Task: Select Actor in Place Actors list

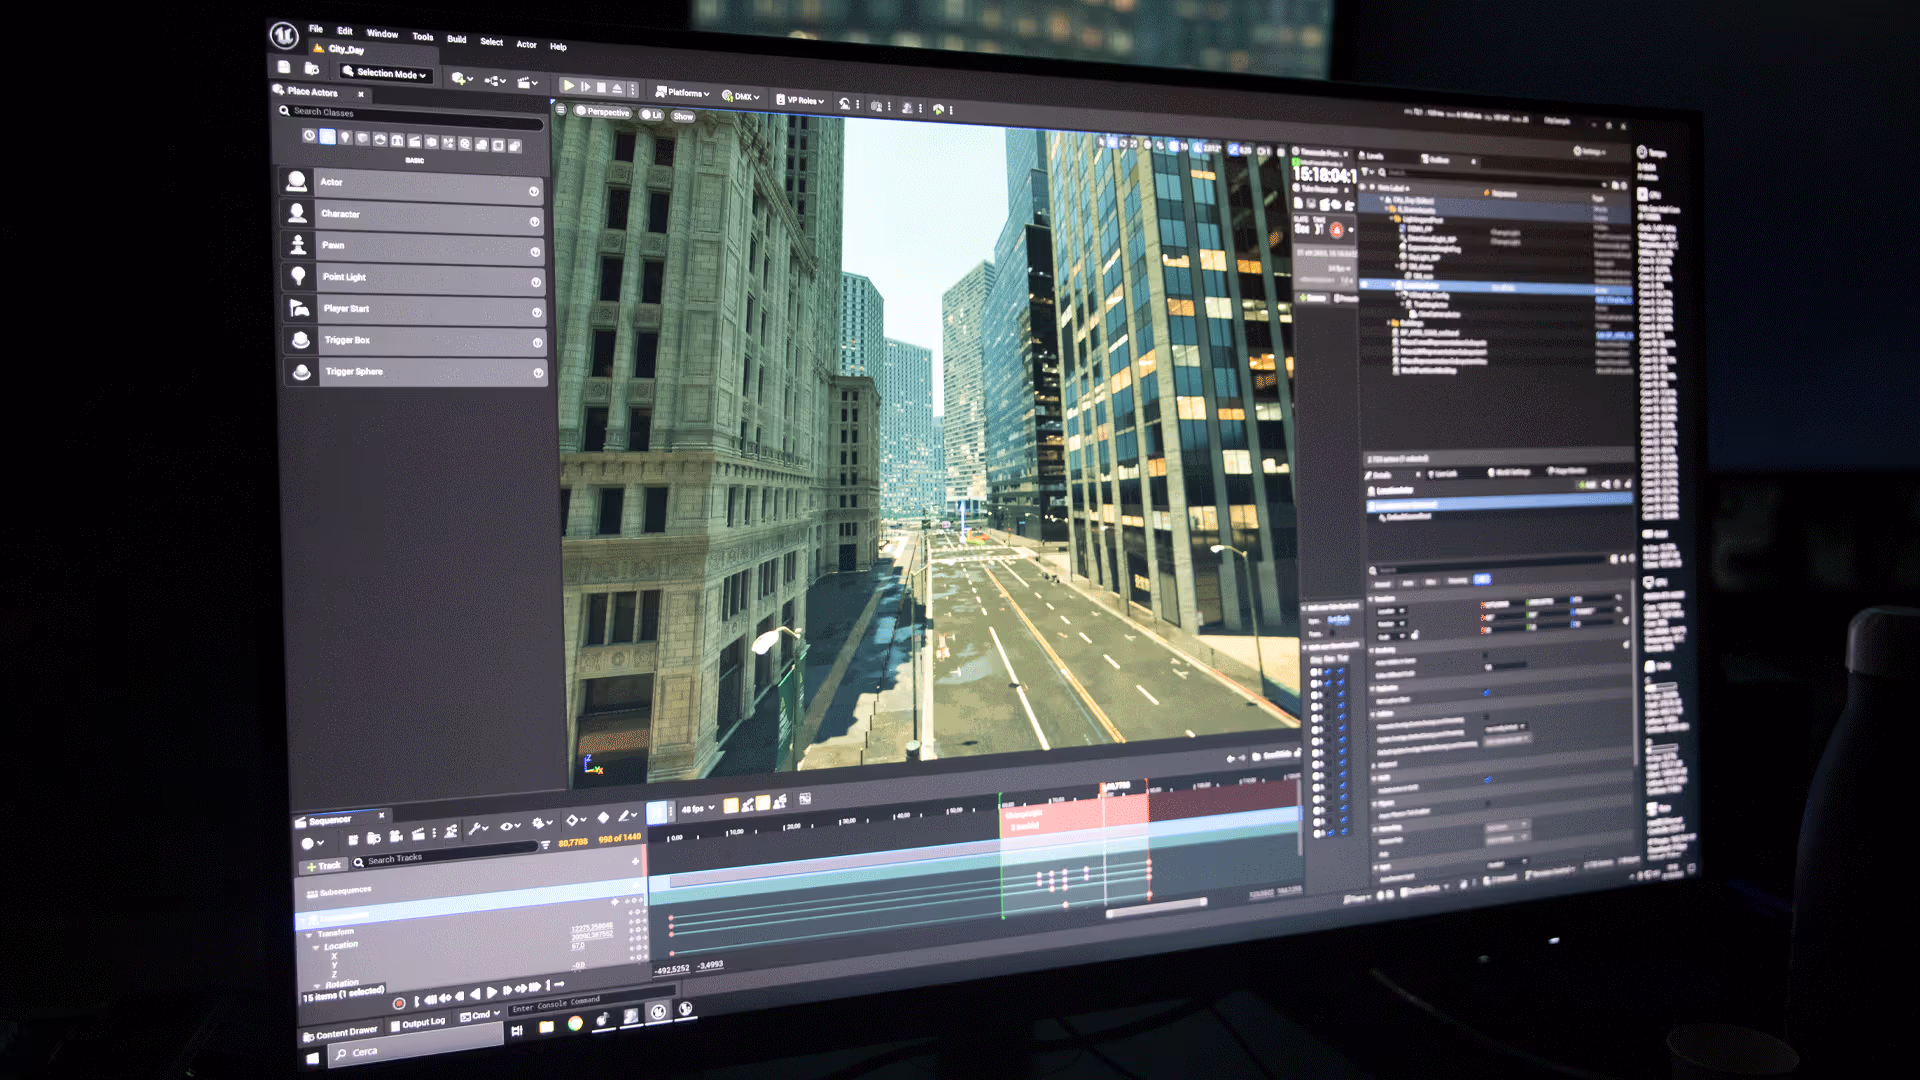Action: [x=412, y=185]
